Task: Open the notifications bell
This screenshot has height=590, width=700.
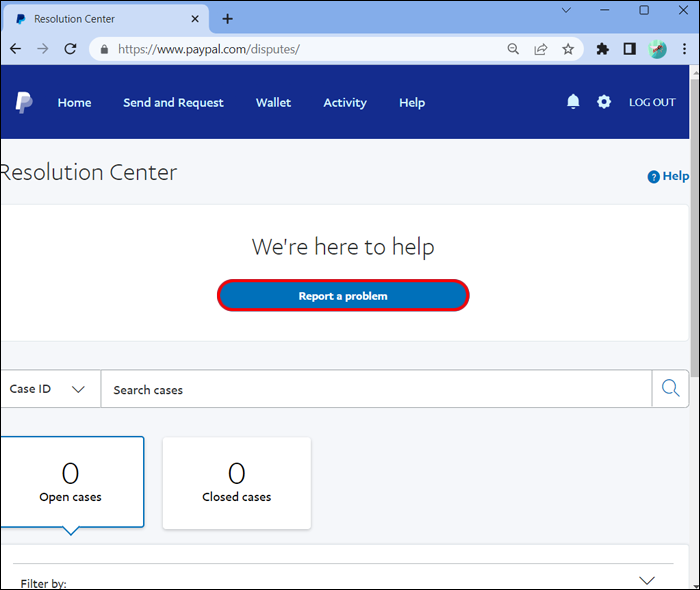Action: [x=573, y=102]
